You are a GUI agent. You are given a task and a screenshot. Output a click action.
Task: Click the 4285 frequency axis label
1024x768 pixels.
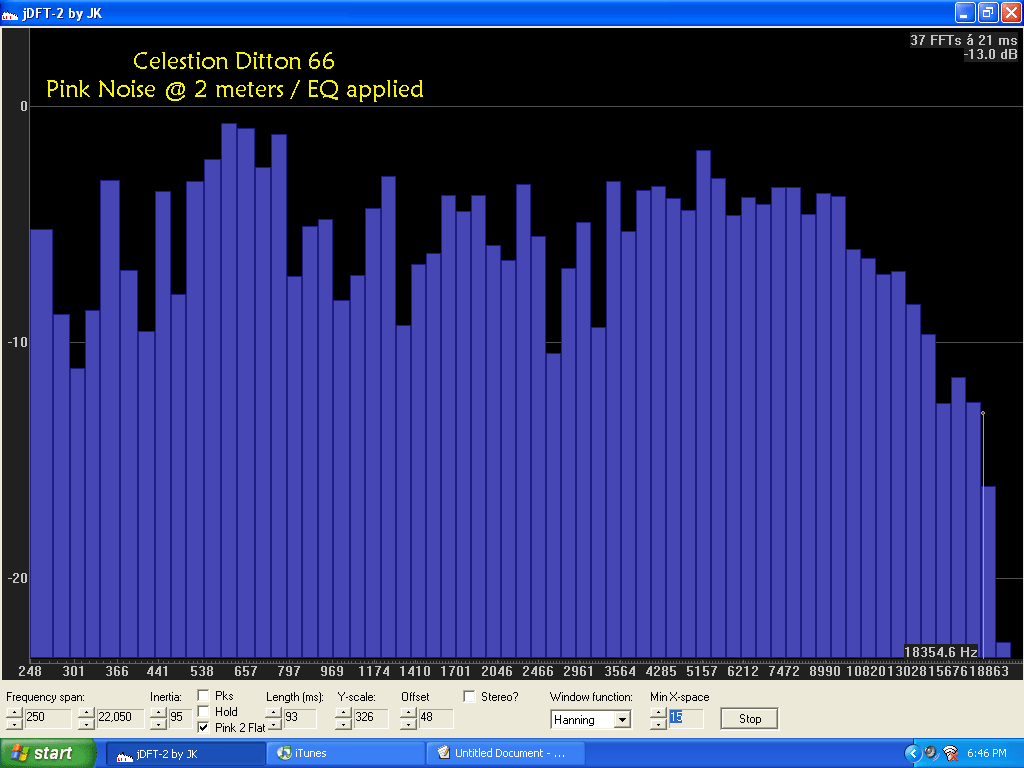pyautogui.click(x=661, y=671)
